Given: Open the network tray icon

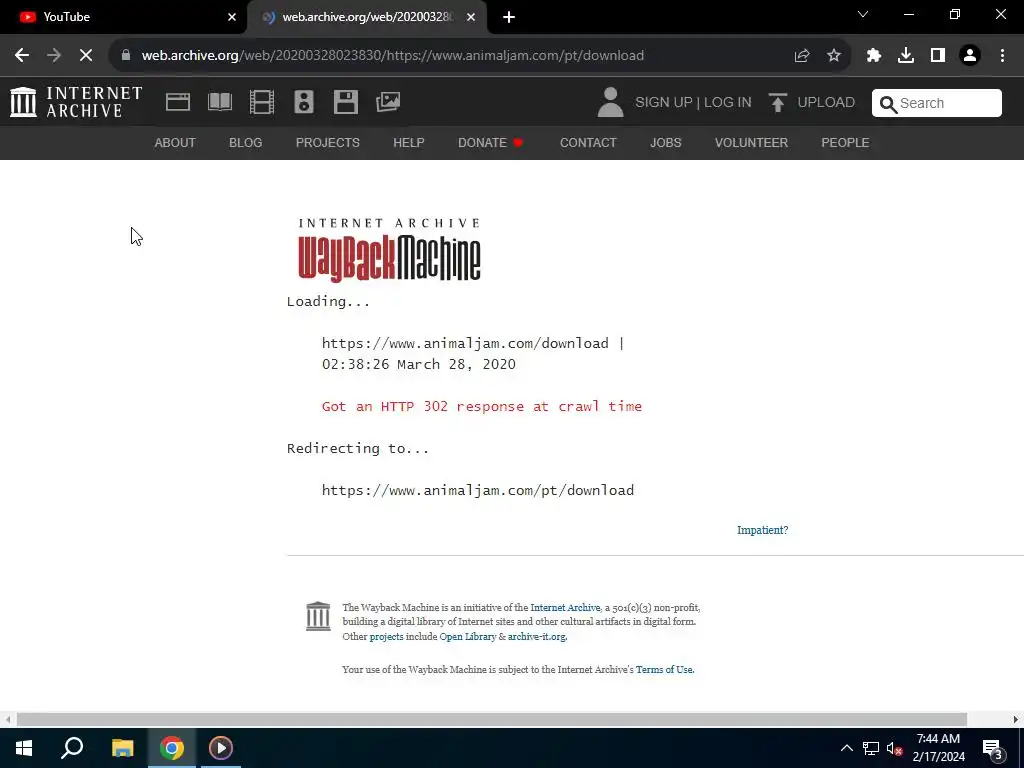Looking at the screenshot, I should (x=871, y=748).
